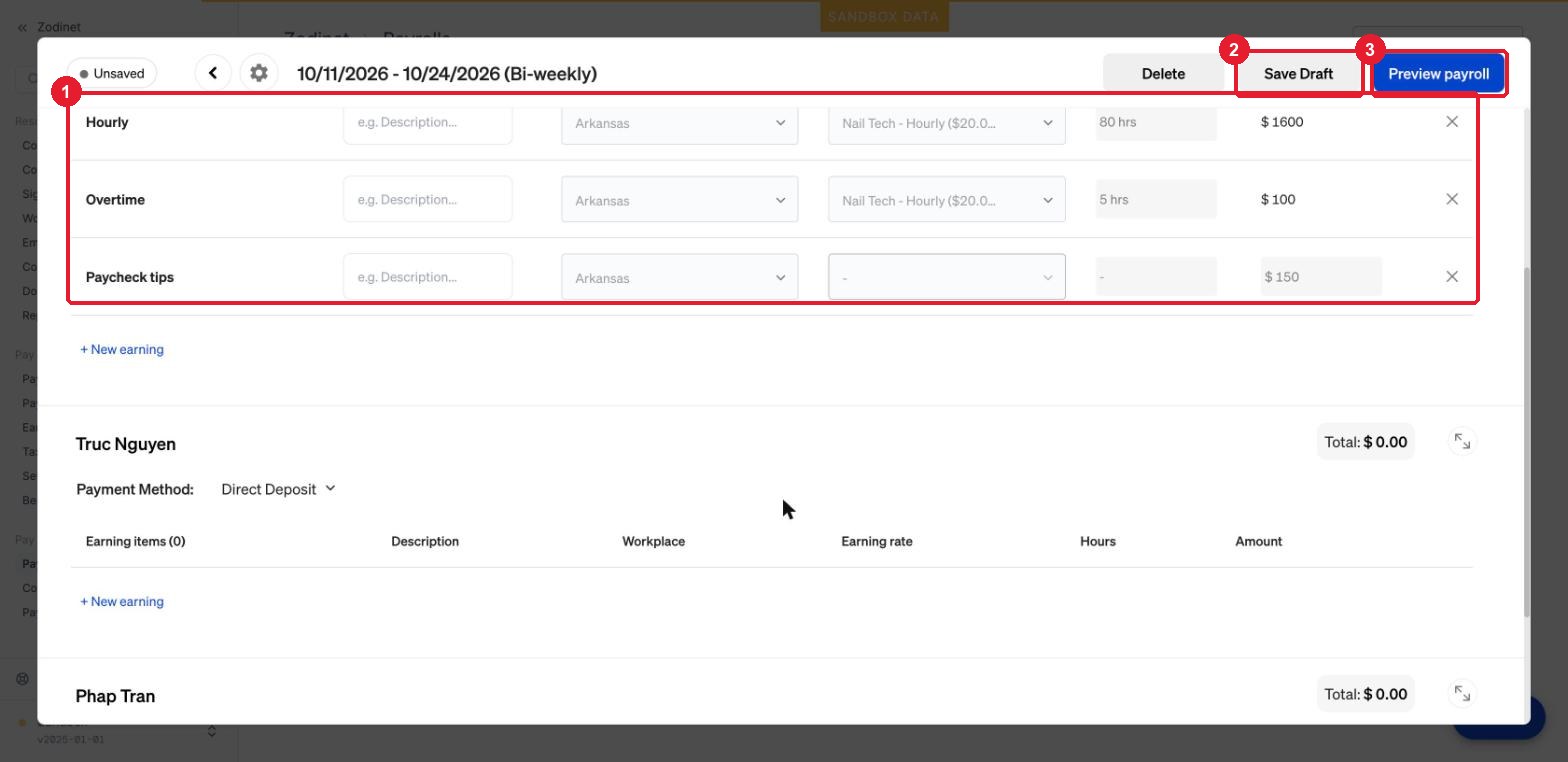Open payroll settings gear icon

[x=259, y=73]
